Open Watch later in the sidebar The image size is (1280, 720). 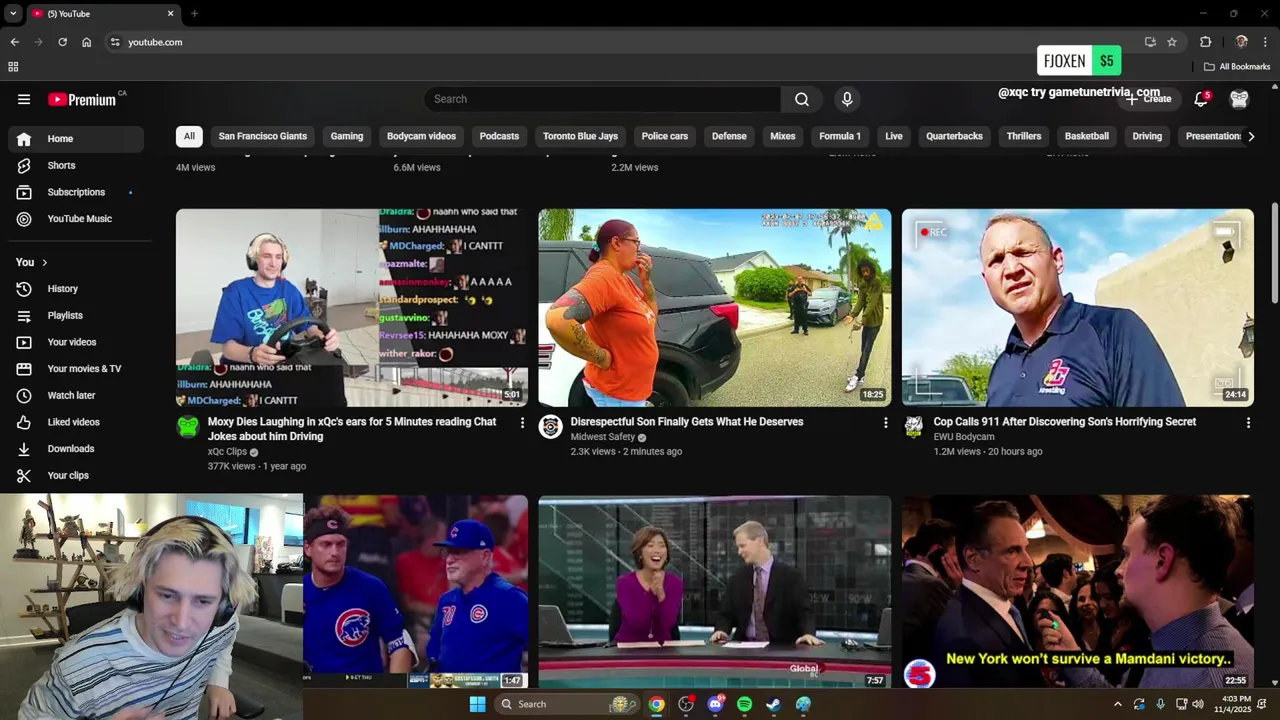(76, 395)
